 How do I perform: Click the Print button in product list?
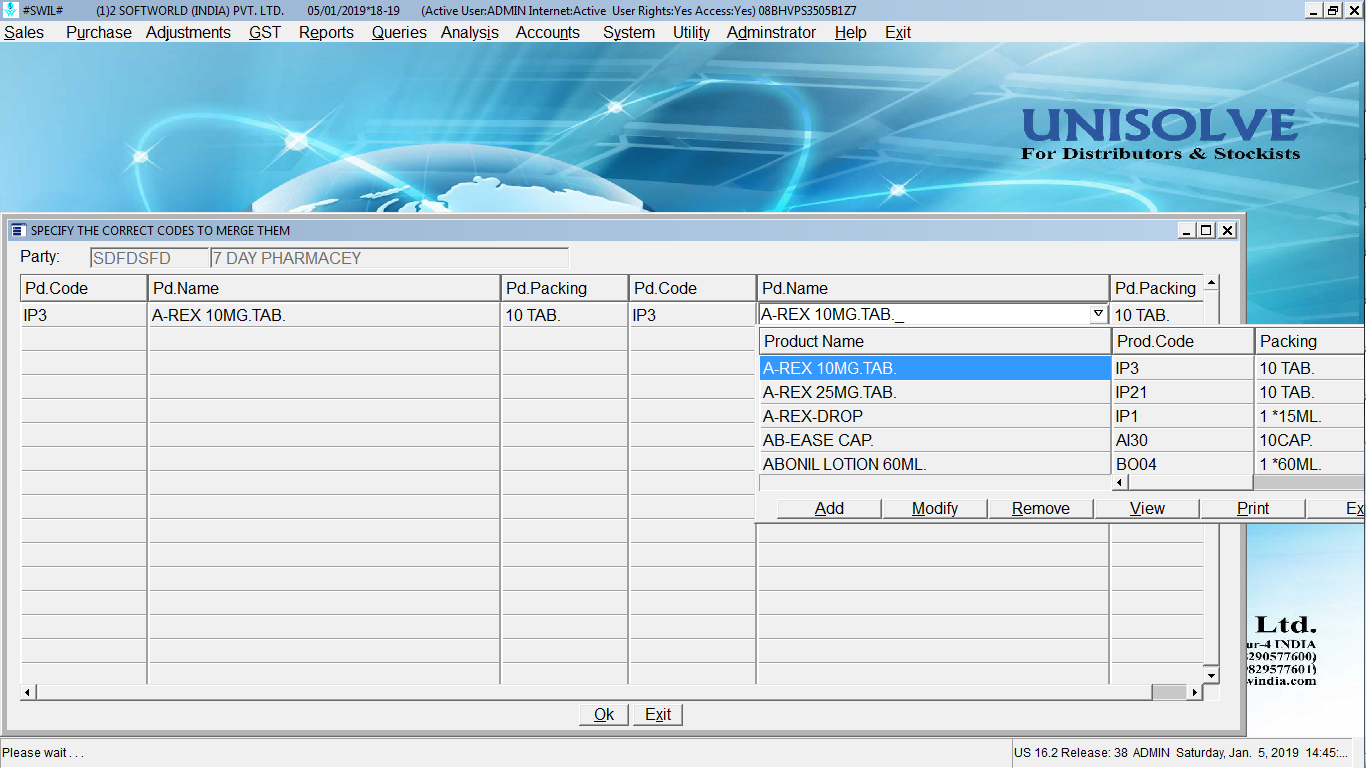(x=1253, y=508)
